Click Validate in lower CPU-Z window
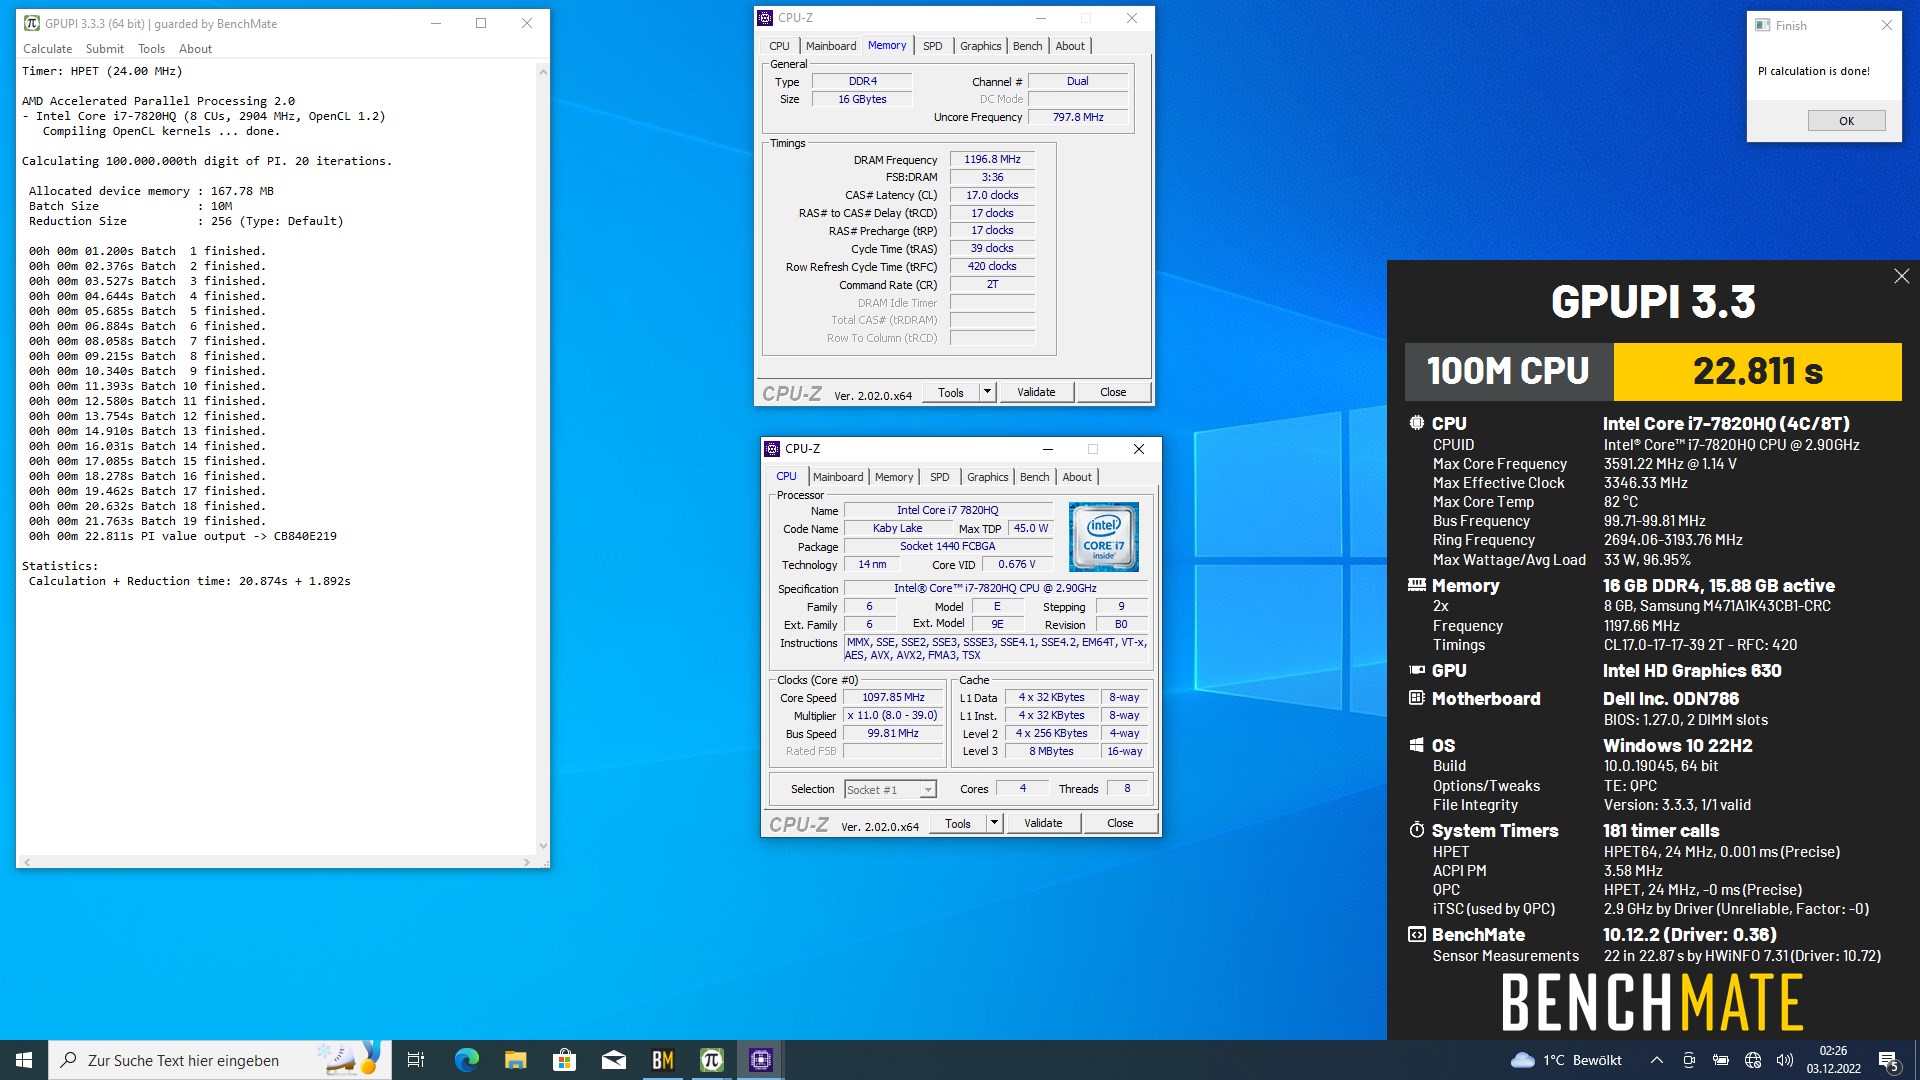 point(1043,823)
